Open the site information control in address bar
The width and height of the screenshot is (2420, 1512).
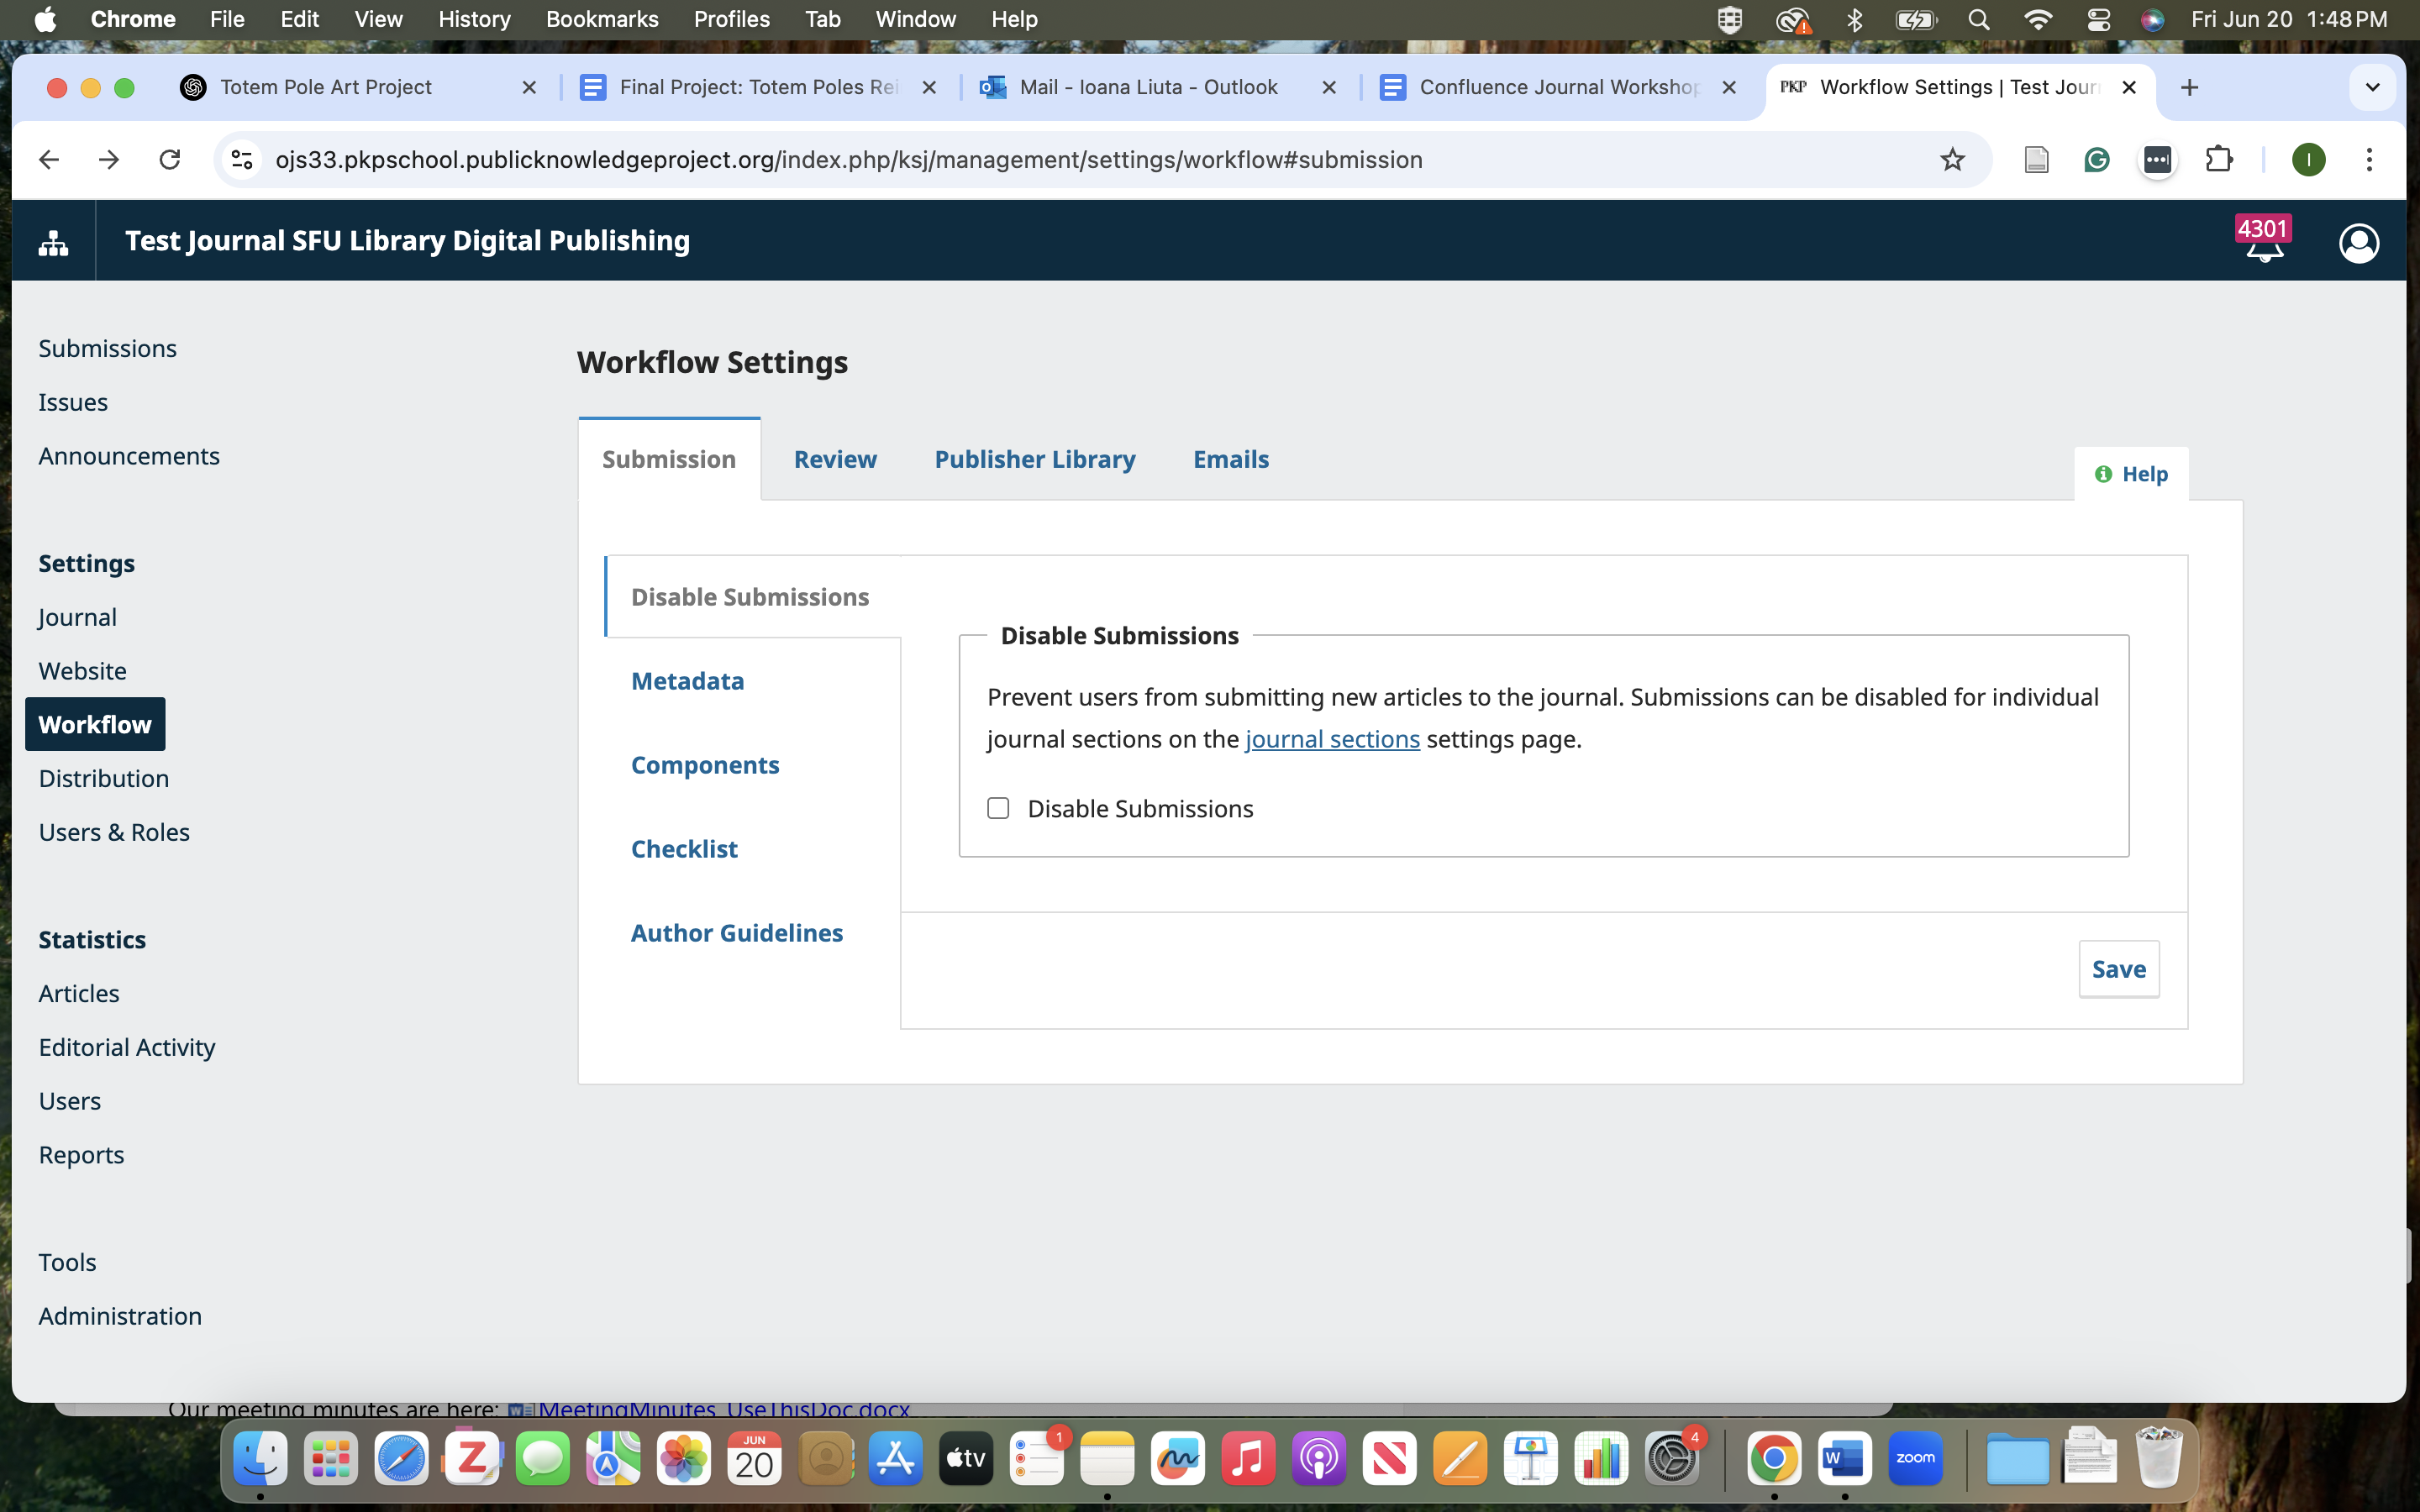tap(242, 160)
